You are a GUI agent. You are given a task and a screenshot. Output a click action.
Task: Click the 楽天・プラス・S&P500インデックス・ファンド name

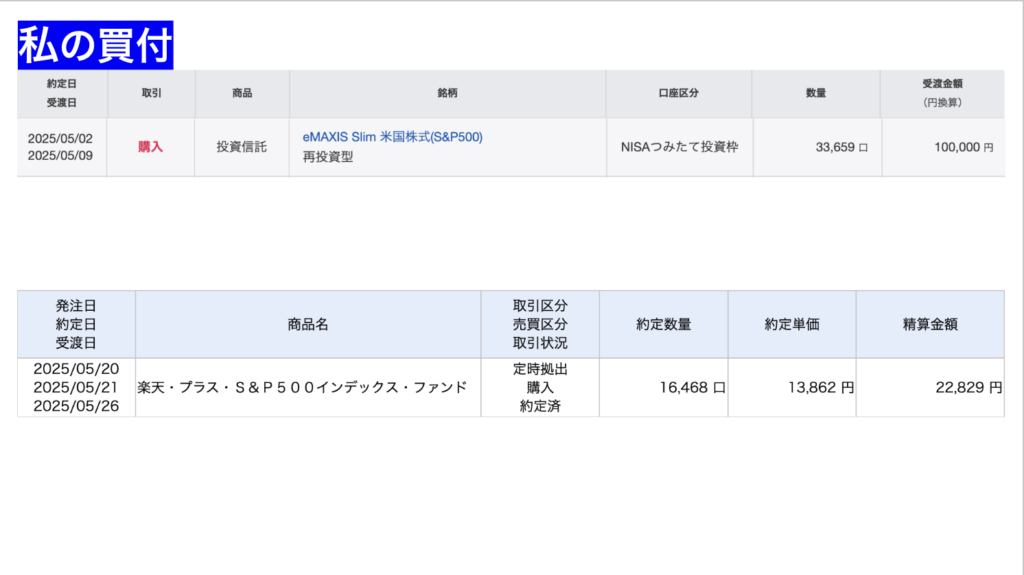point(302,387)
